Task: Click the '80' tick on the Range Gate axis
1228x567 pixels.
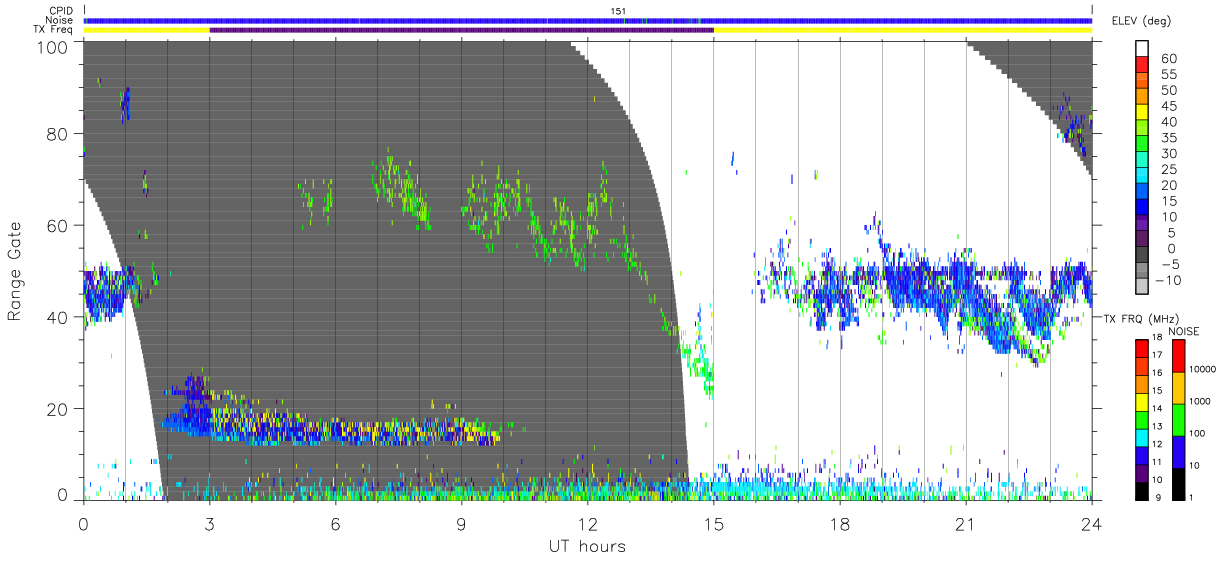Action: coord(56,134)
